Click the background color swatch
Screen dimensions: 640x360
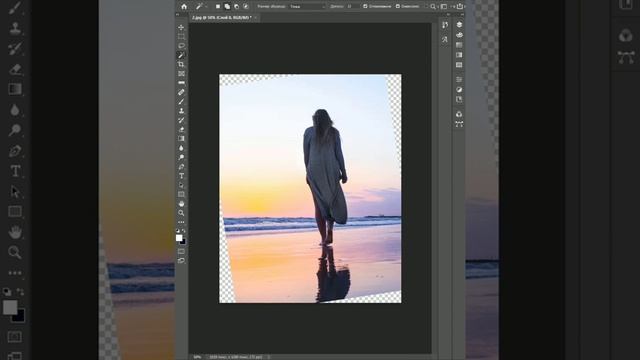[x=183, y=242]
